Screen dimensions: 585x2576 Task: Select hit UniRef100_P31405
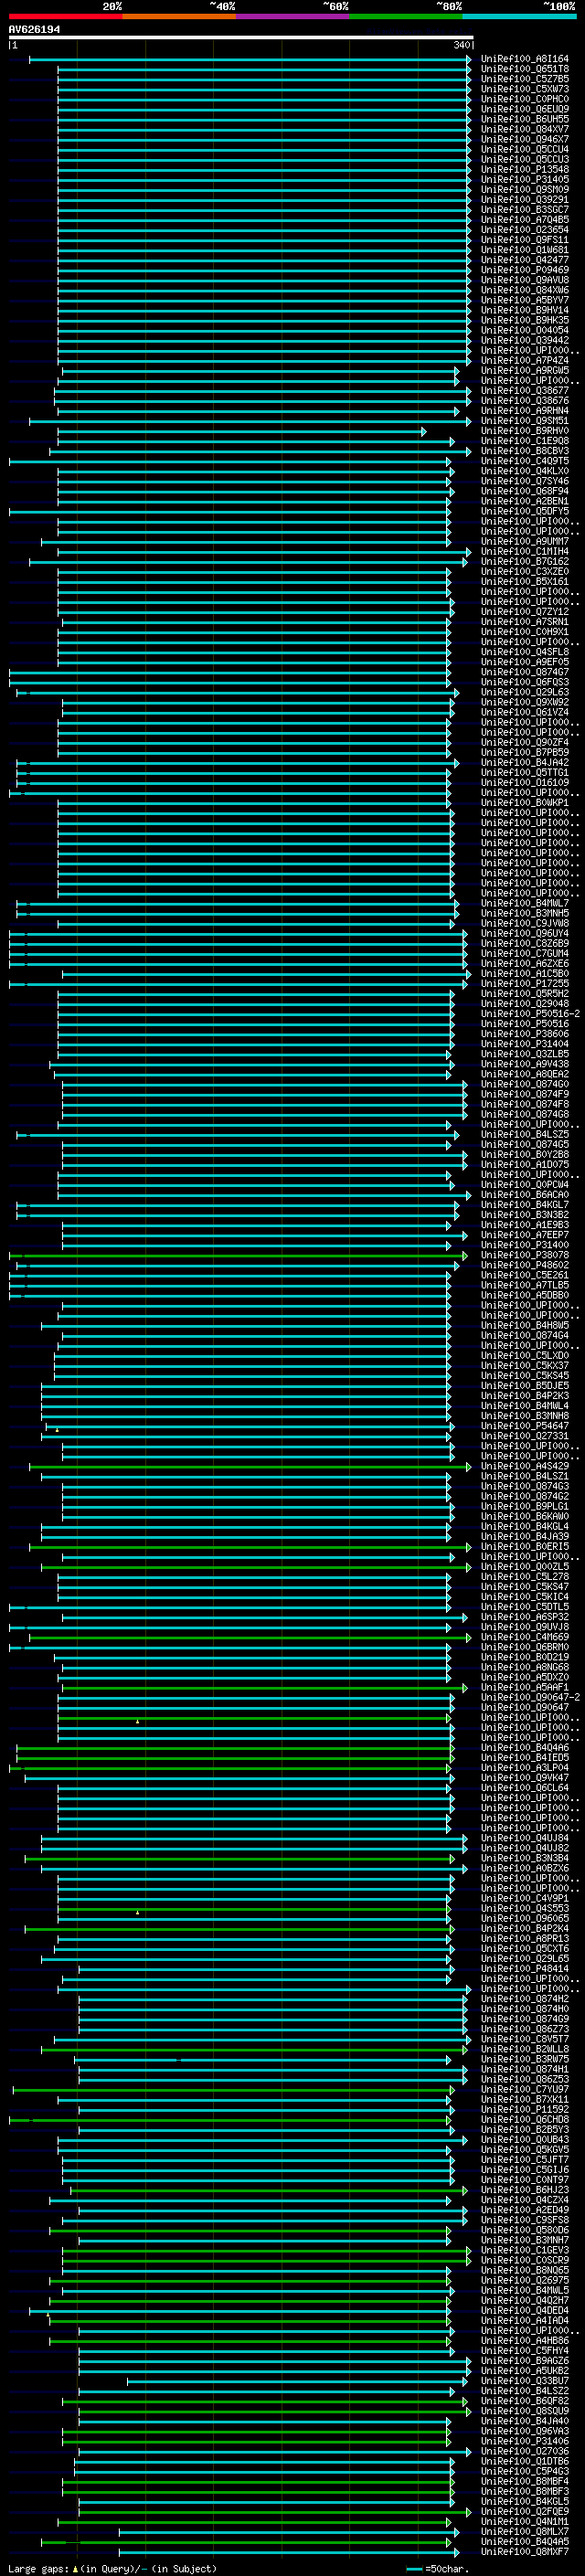524,180
